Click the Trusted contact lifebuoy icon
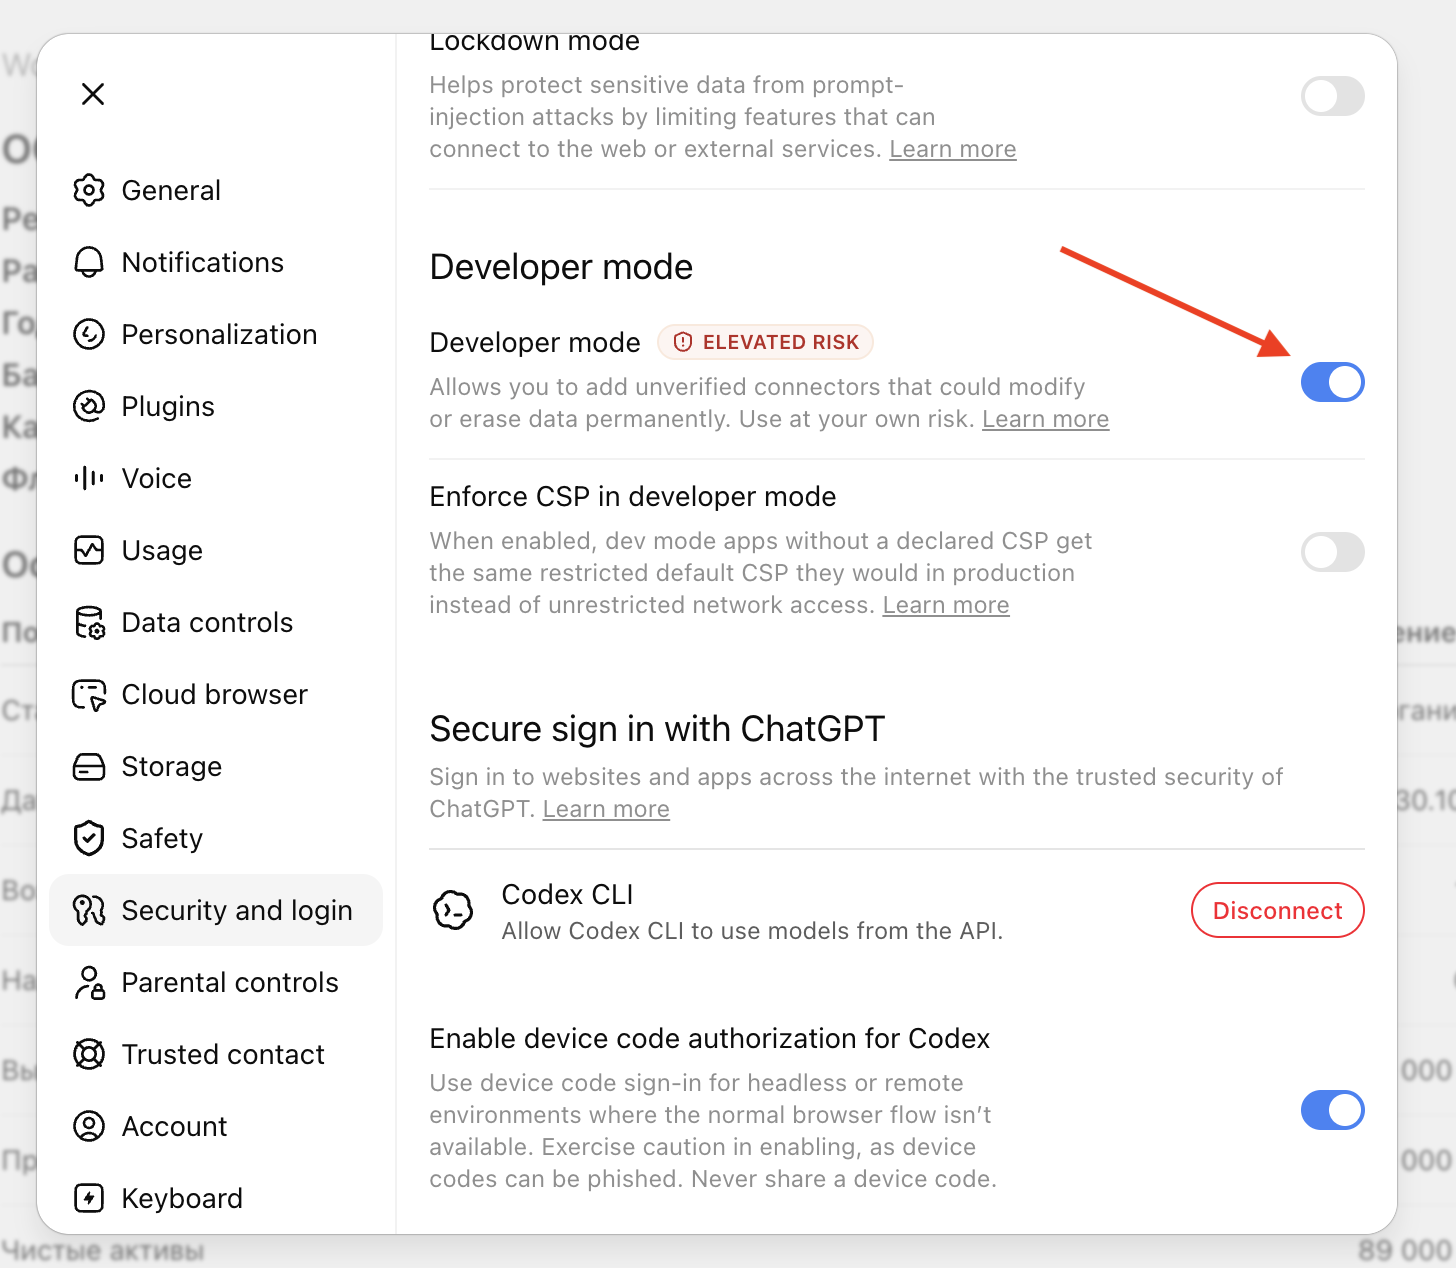Image resolution: width=1456 pixels, height=1268 pixels. (x=89, y=1054)
